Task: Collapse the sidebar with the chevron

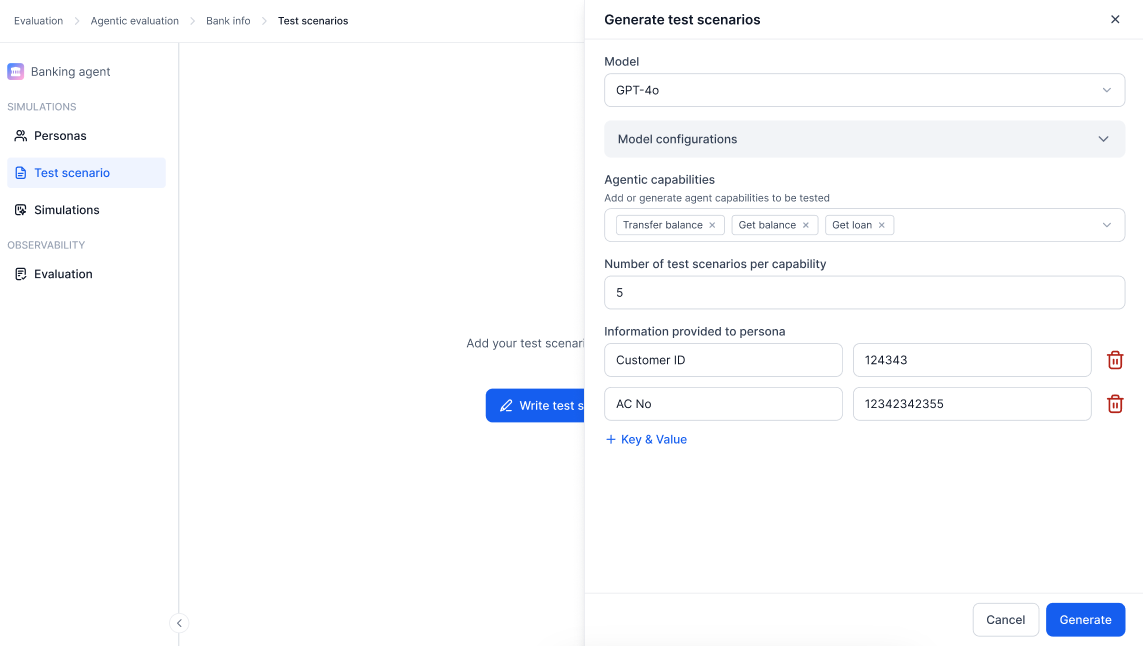Action: pos(180,623)
